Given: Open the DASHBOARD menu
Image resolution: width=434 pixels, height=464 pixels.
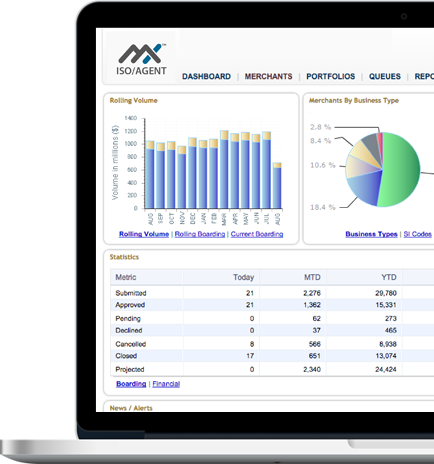Looking at the screenshot, I should 206,76.
